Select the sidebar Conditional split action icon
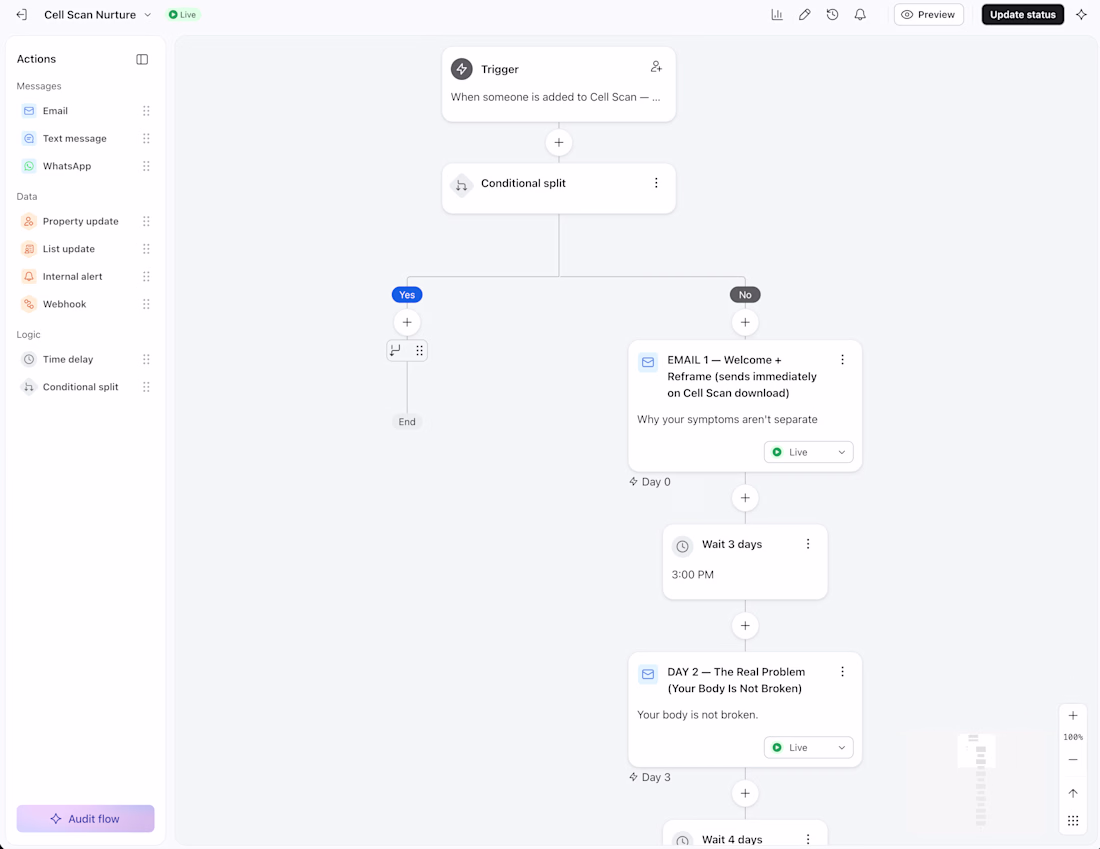 click(x=29, y=387)
